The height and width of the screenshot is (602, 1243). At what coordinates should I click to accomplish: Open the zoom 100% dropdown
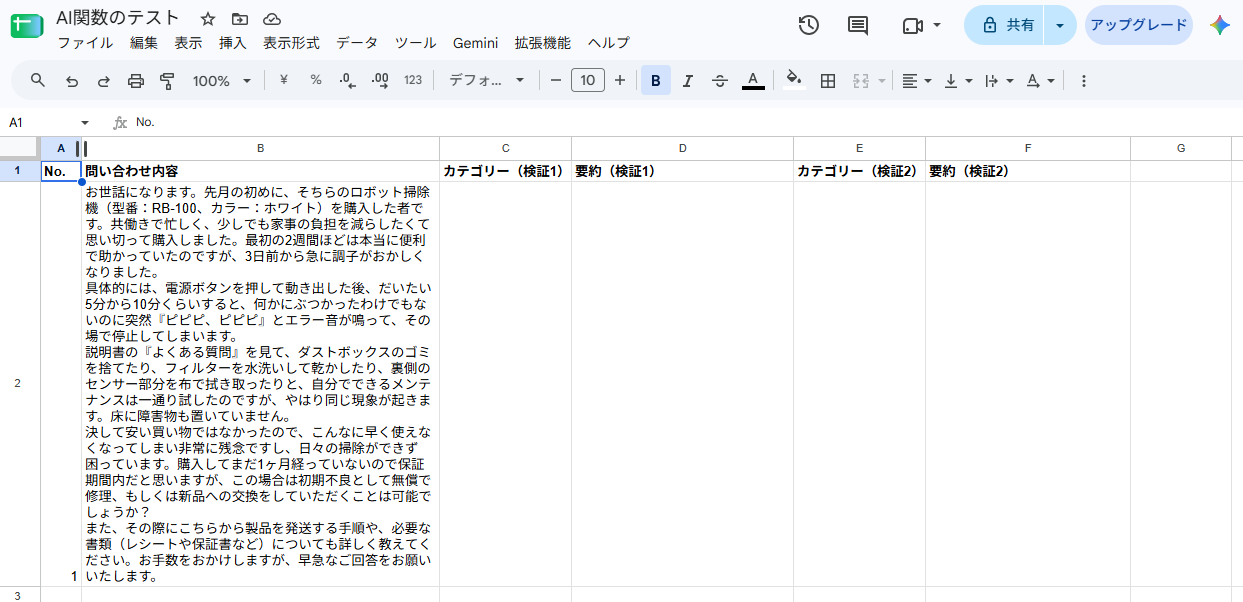pyautogui.click(x=221, y=80)
